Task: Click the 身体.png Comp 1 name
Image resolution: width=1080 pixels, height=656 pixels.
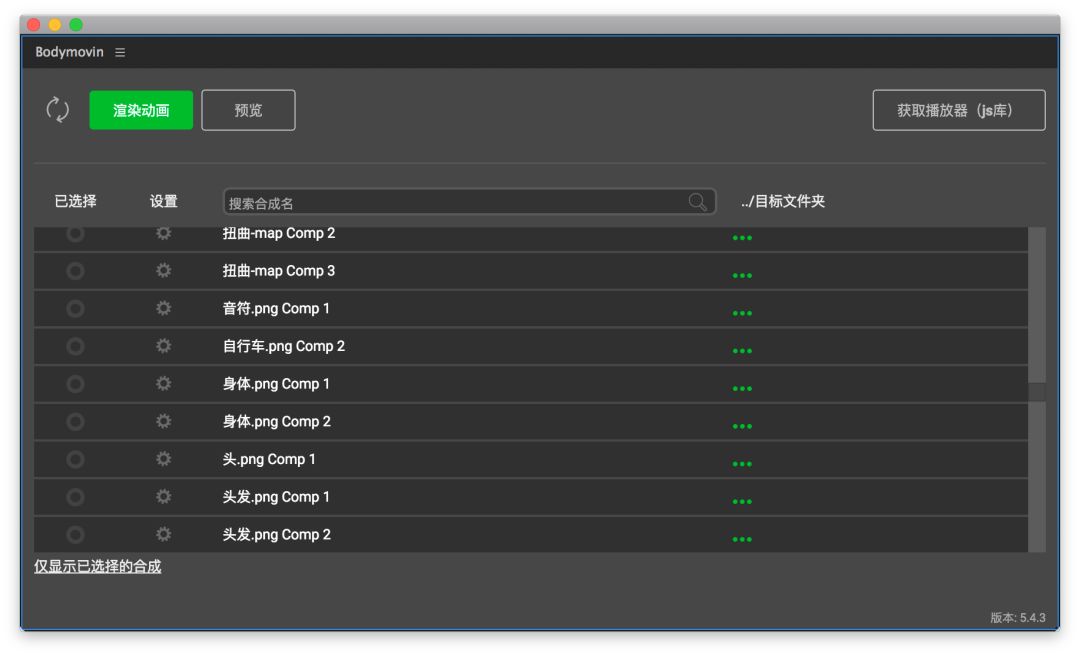Action: point(276,384)
